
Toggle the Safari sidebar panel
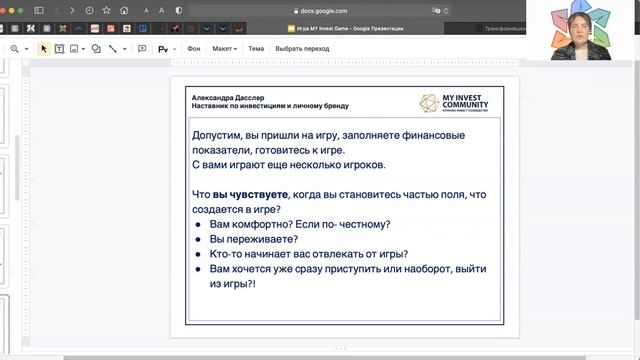pos(39,11)
